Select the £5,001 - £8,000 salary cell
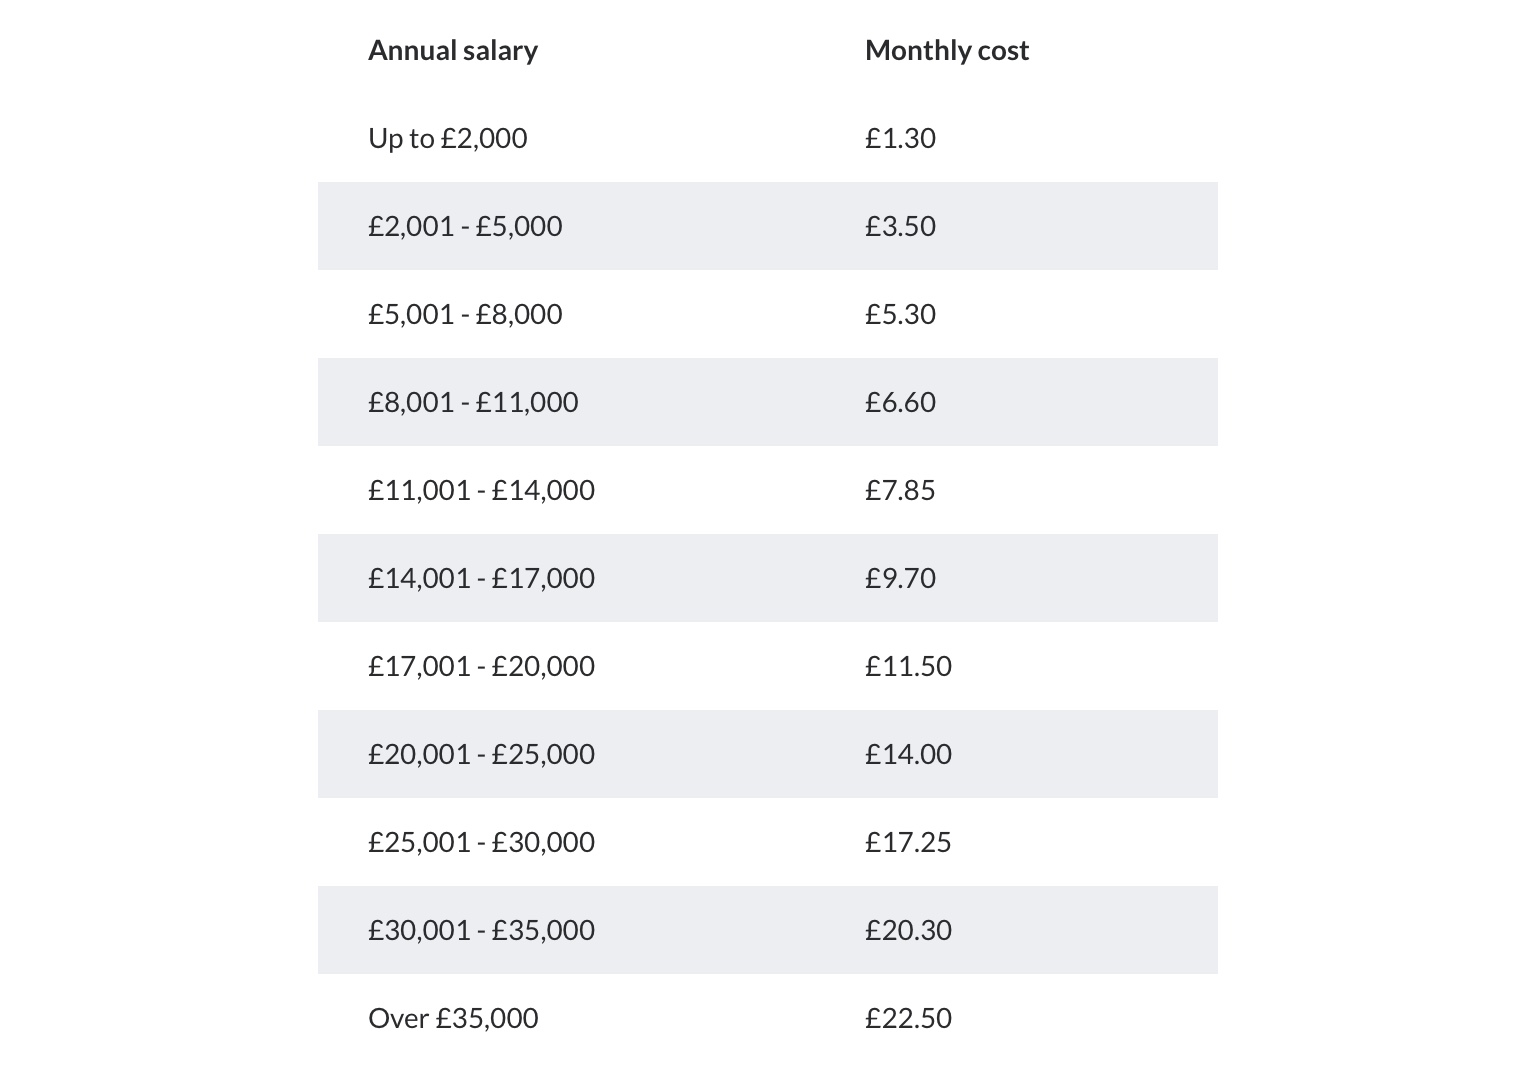The image size is (1536, 1084). pyautogui.click(x=465, y=314)
